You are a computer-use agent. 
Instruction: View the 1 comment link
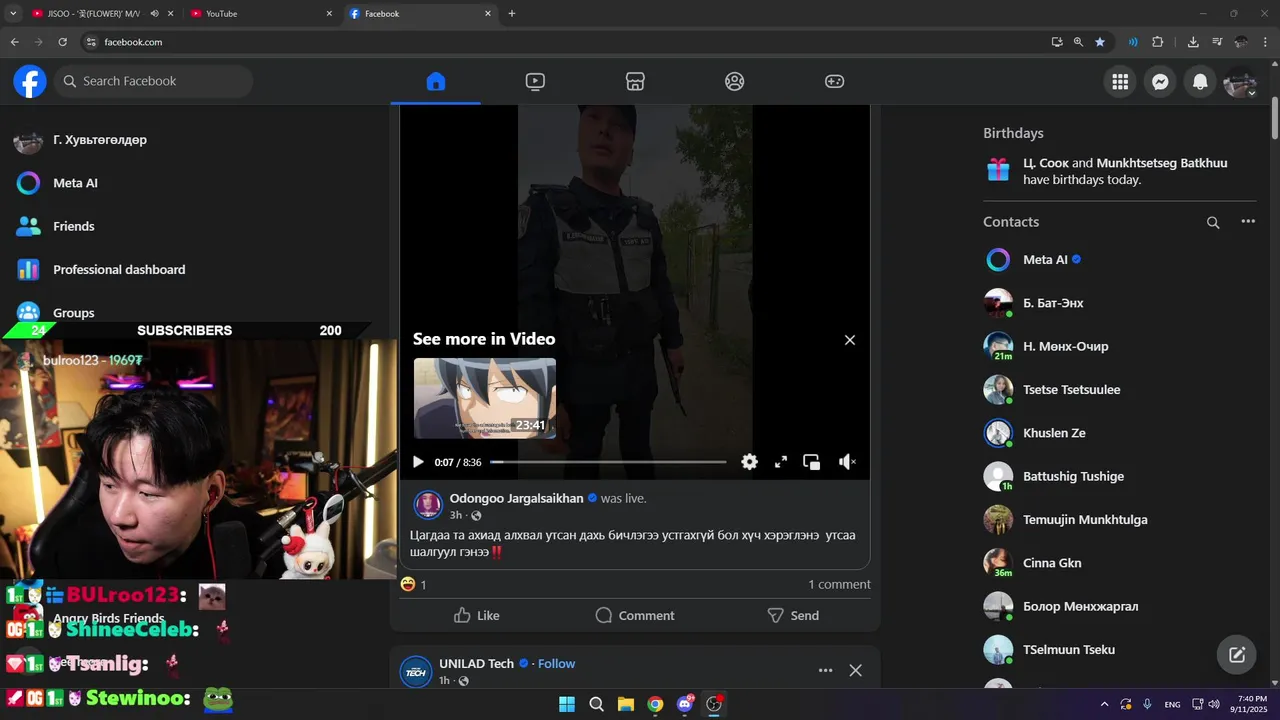[839, 584]
